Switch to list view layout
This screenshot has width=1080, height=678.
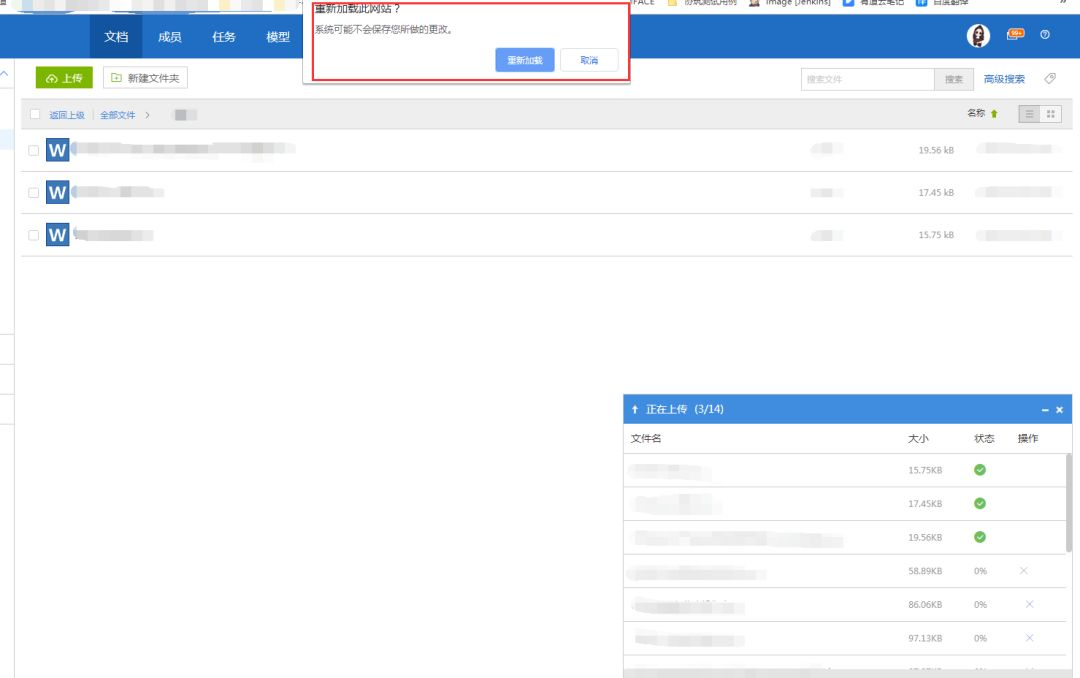[1029, 114]
